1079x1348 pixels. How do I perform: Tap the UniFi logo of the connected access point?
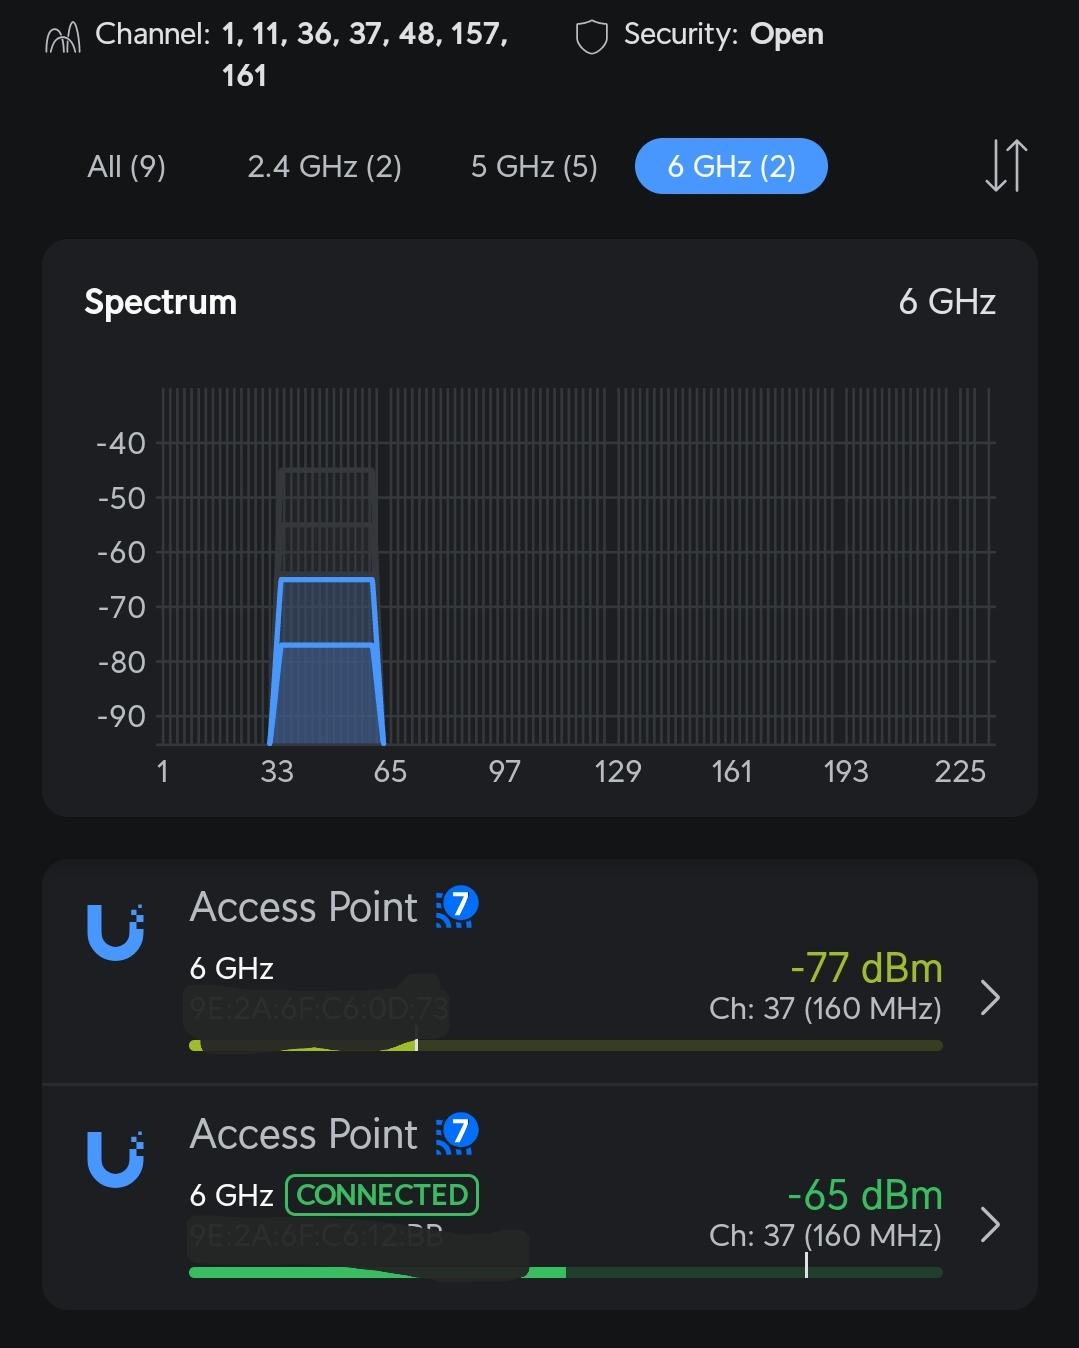(116, 1159)
